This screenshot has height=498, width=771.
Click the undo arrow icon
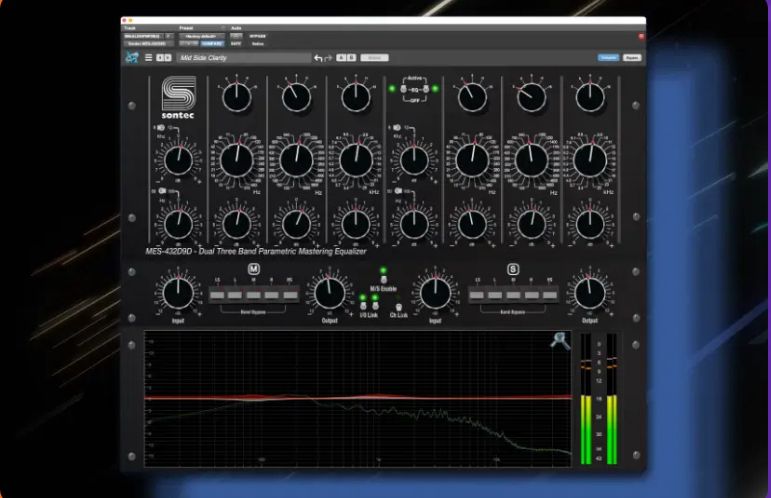(318, 59)
